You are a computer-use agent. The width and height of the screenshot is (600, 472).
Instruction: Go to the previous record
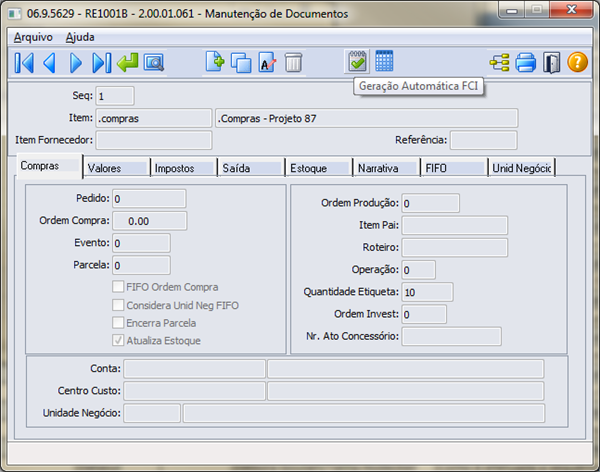[x=50, y=63]
